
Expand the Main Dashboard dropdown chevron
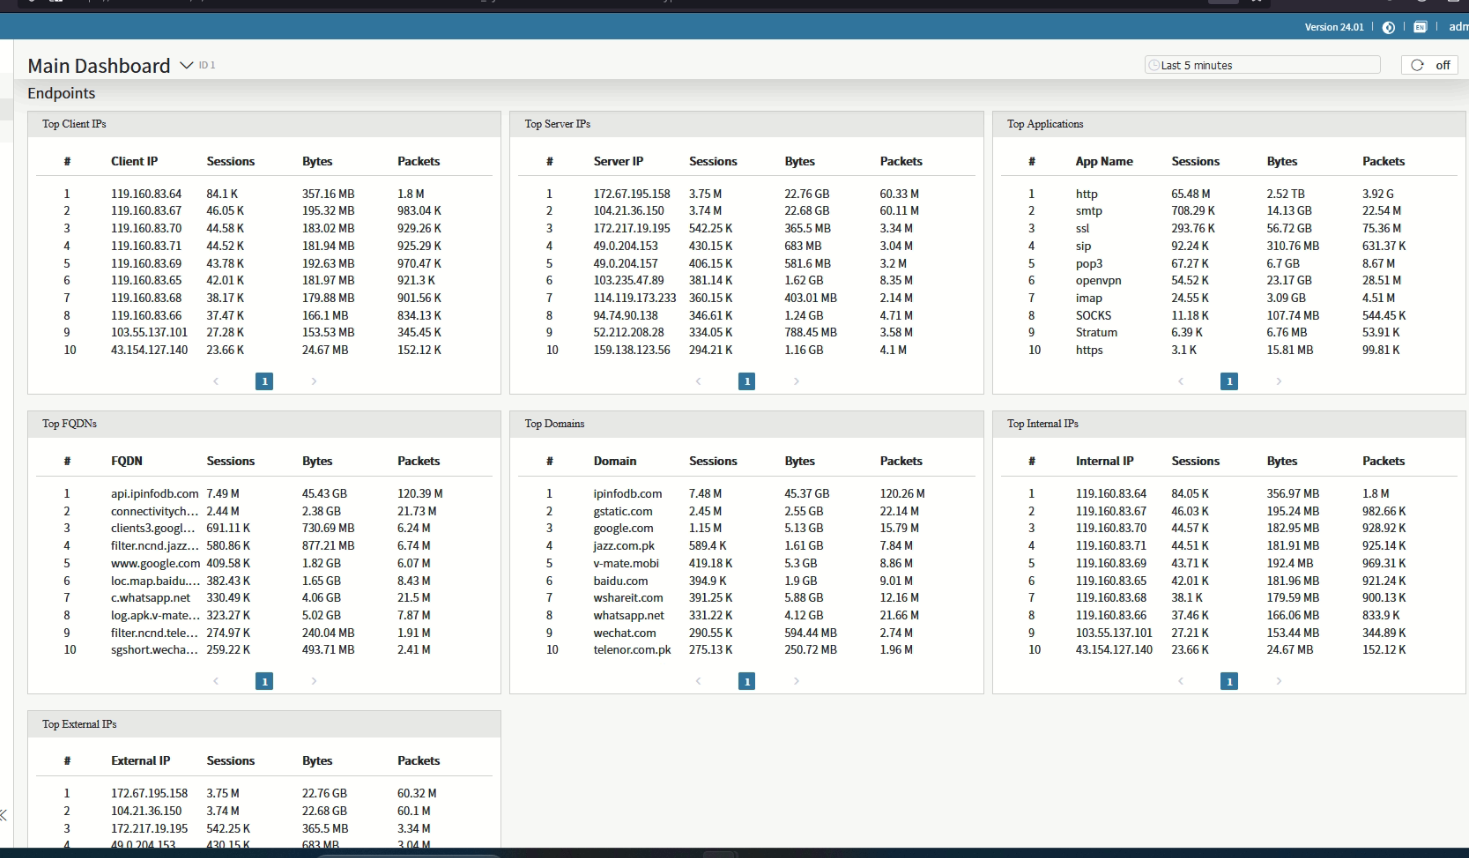pyautogui.click(x=186, y=66)
